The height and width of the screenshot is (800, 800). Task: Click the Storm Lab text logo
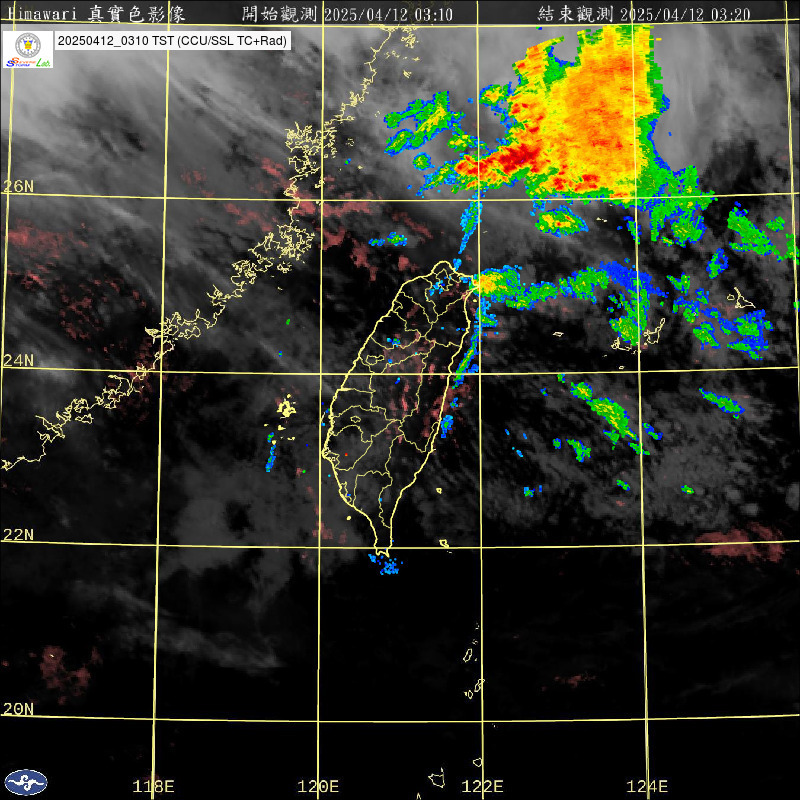pos(27,62)
